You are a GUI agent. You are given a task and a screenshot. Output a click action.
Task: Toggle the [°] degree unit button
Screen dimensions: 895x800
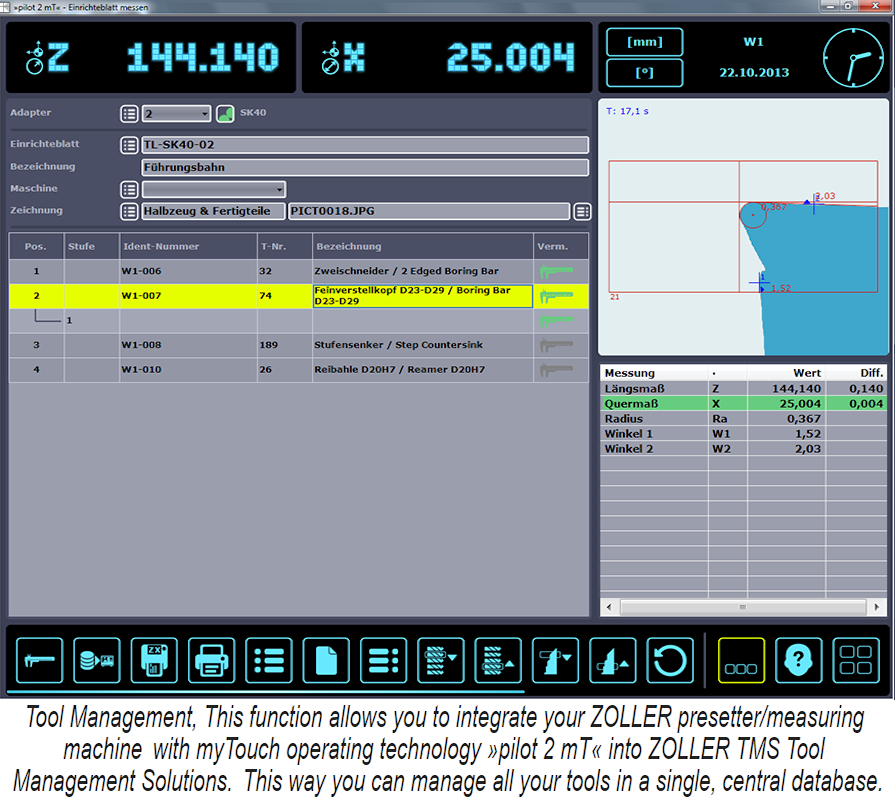pyautogui.click(x=644, y=73)
